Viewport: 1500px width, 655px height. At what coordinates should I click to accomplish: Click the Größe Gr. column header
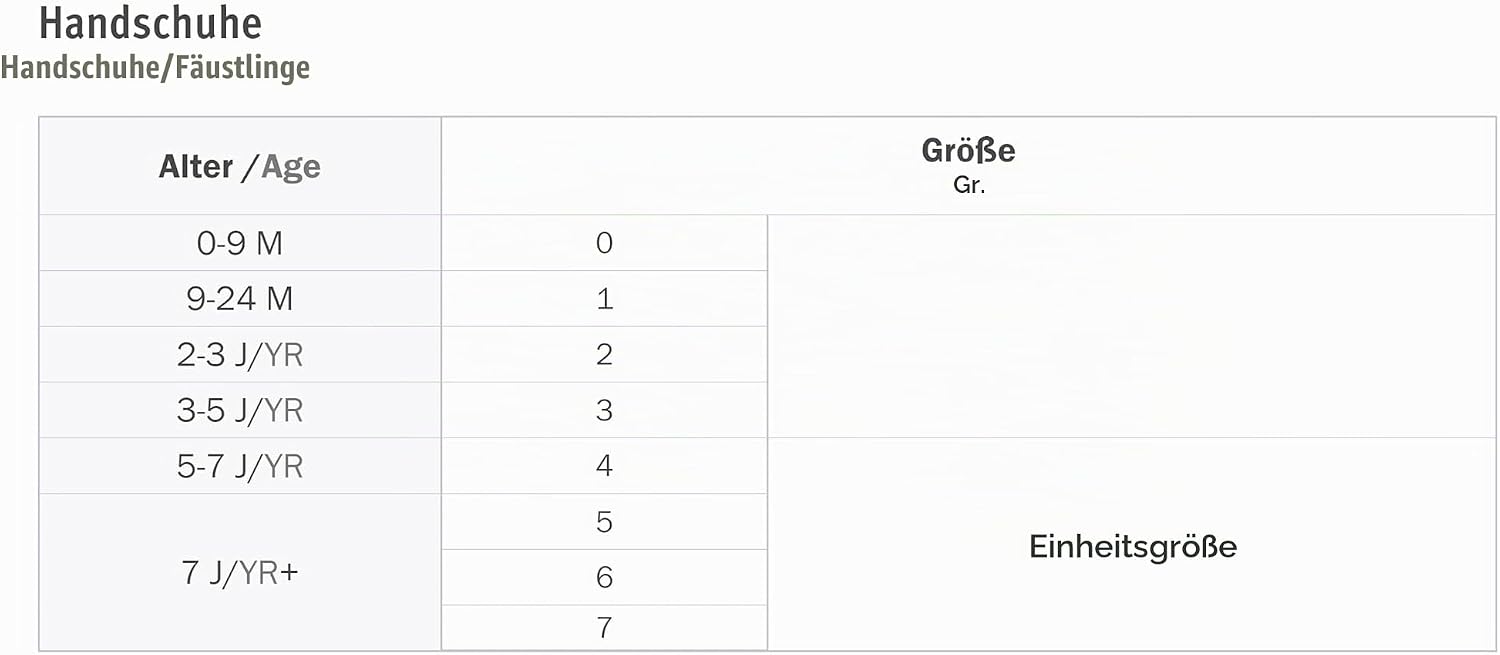968,166
